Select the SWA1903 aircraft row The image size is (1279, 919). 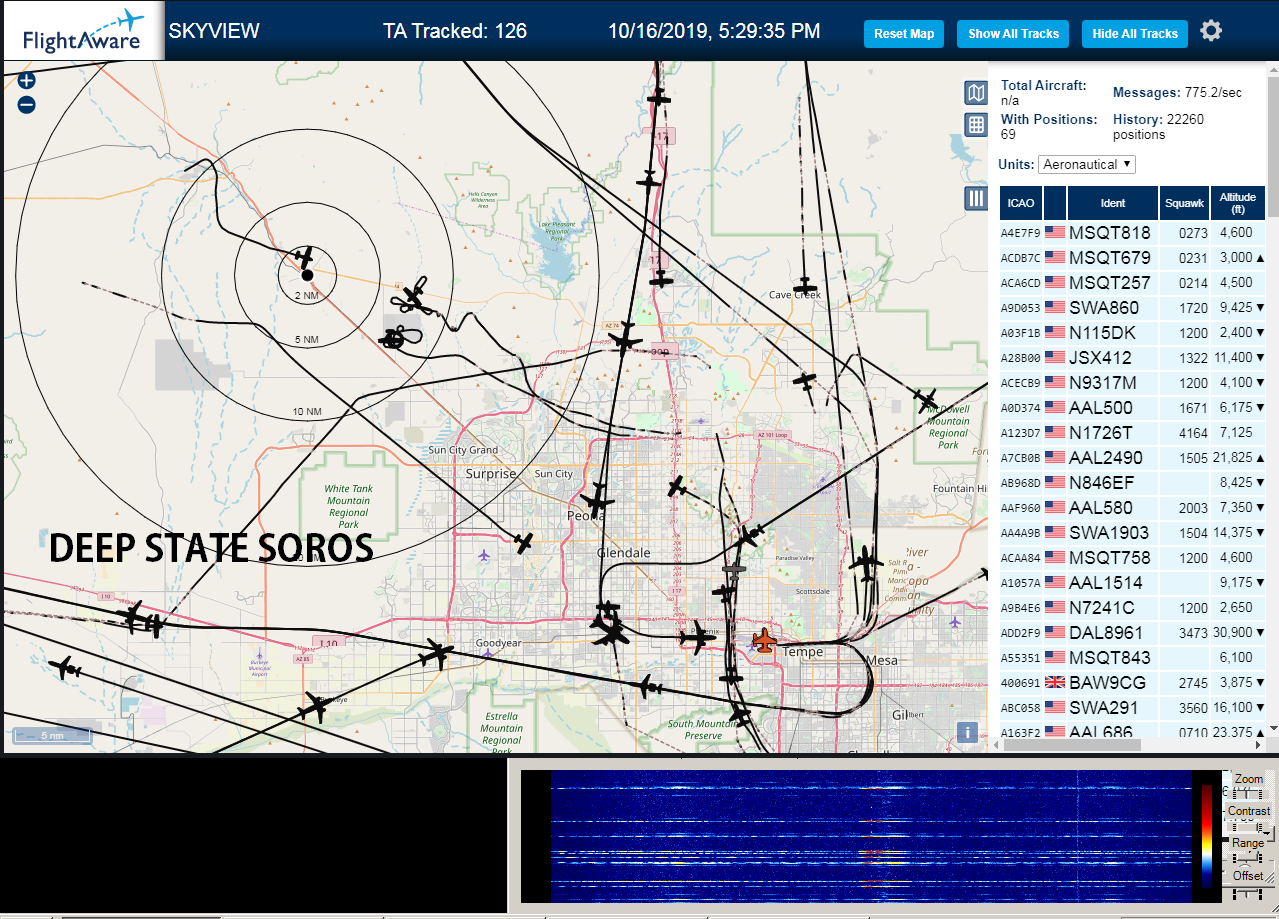pos(1132,532)
